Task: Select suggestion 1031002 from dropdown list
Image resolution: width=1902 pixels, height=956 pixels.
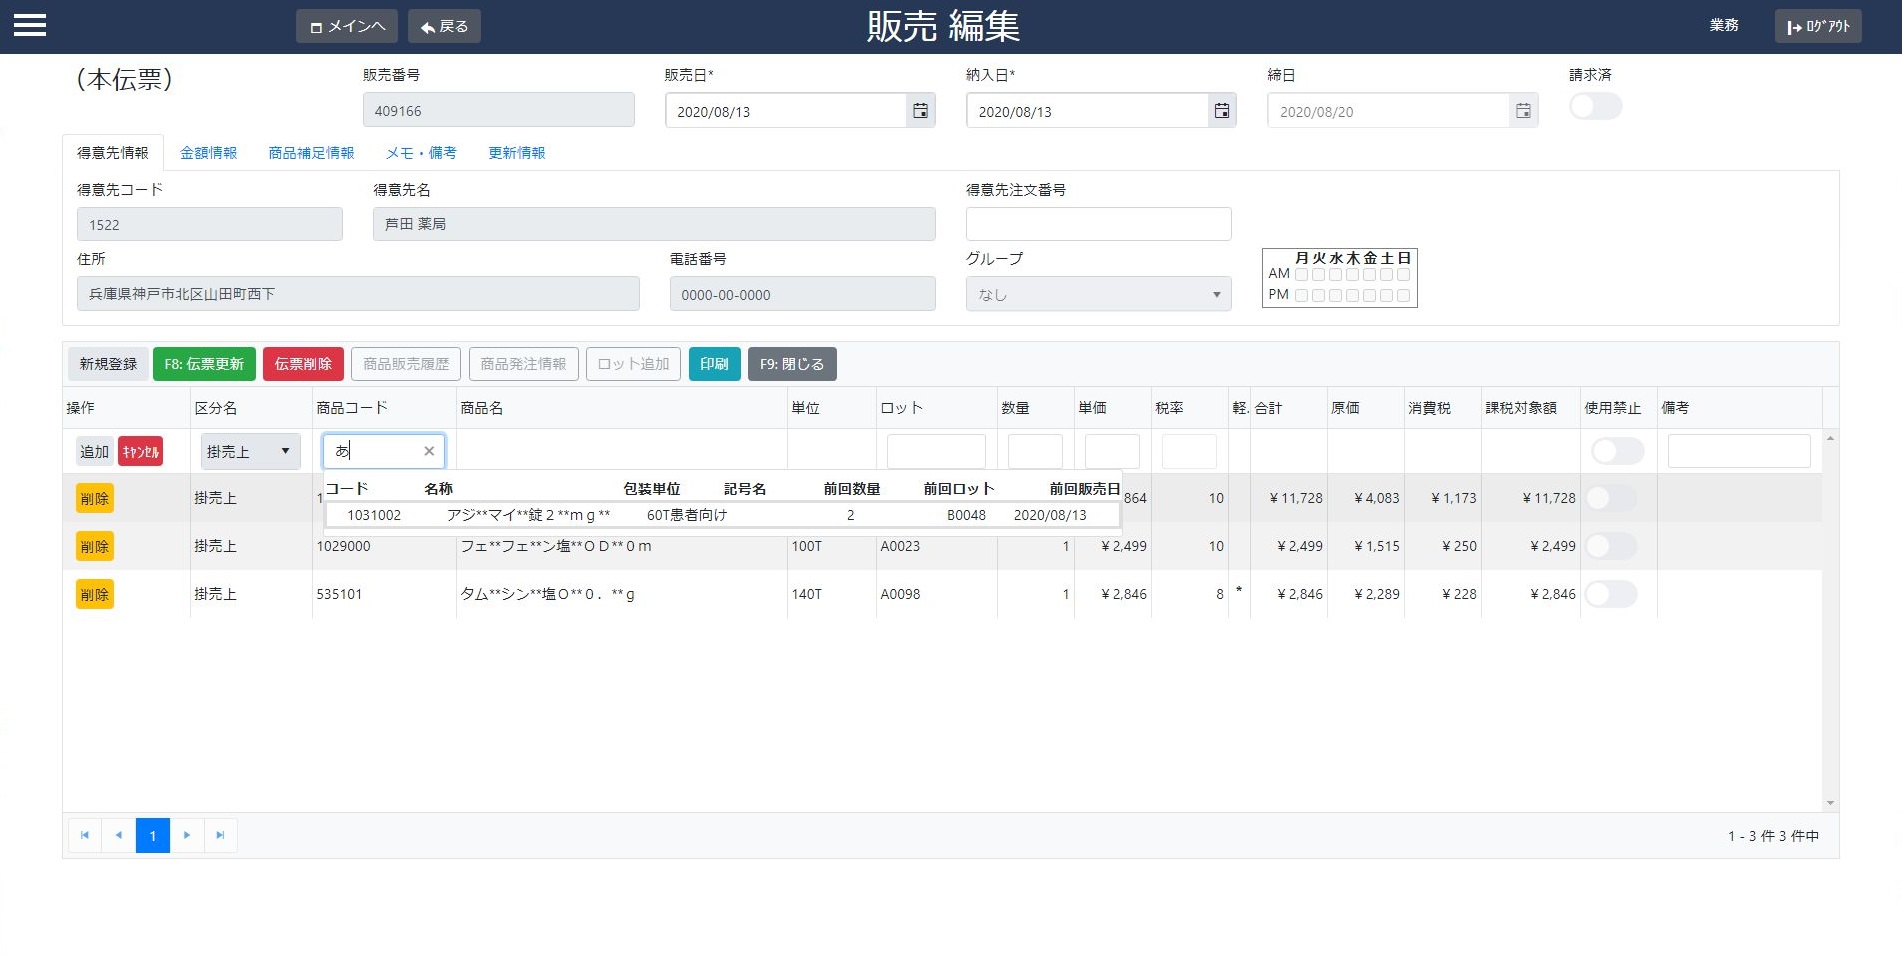Action: (x=721, y=515)
